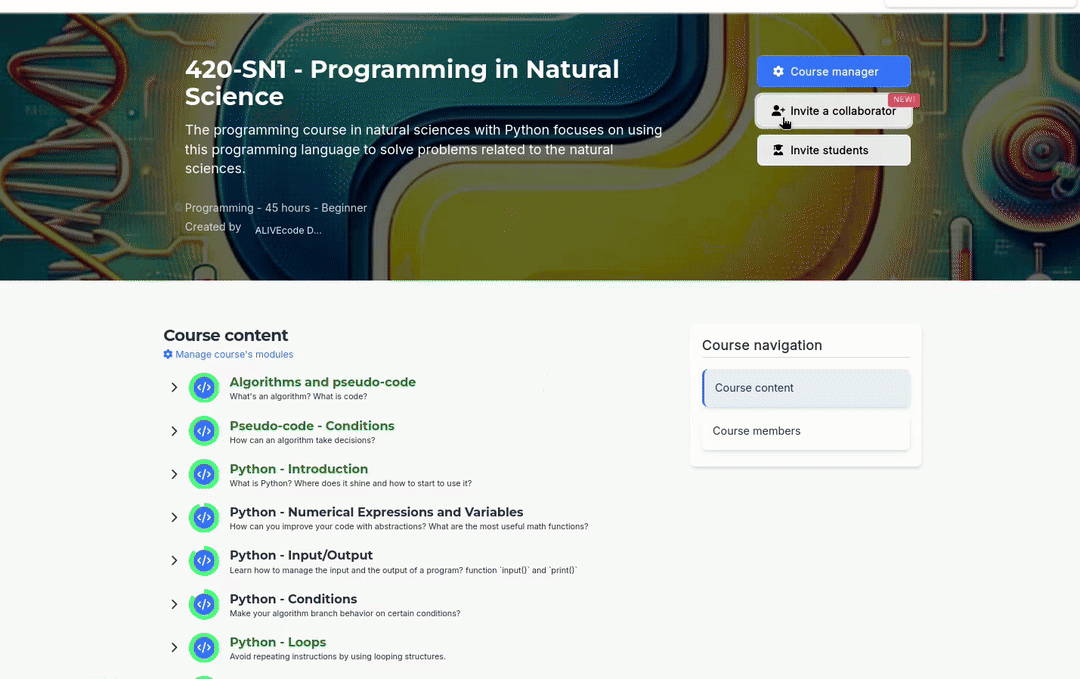Click the code icon beside Python - Conditions
Screen dimensions: 1080x679
pos(204,605)
